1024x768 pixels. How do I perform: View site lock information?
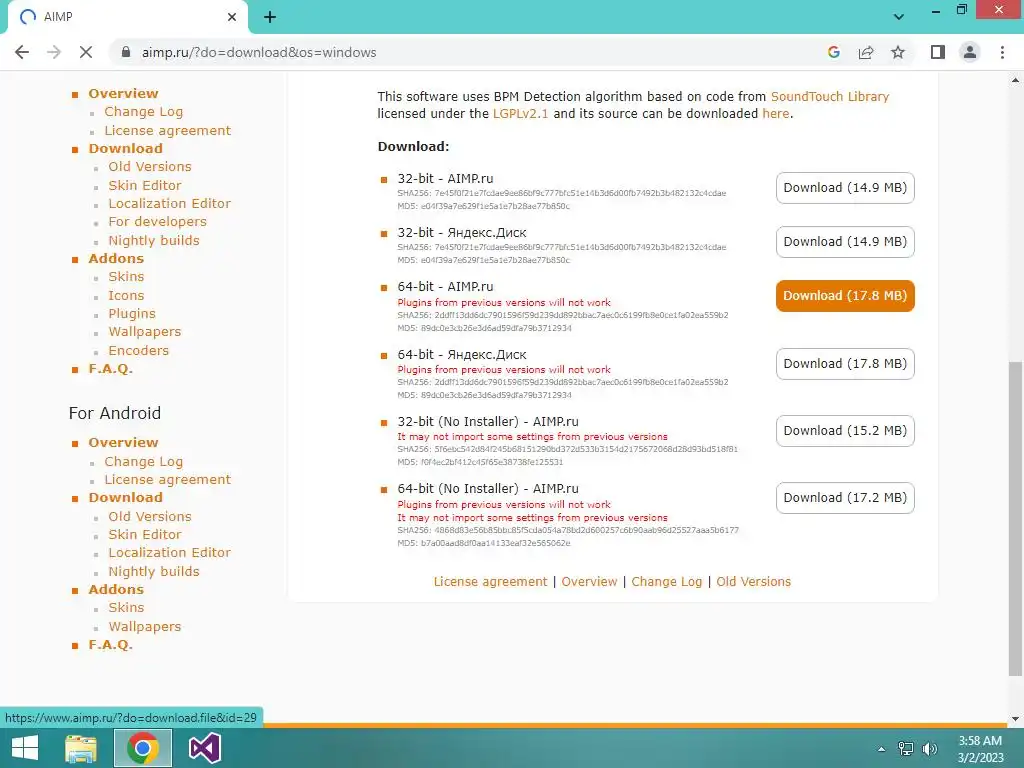click(x=126, y=52)
